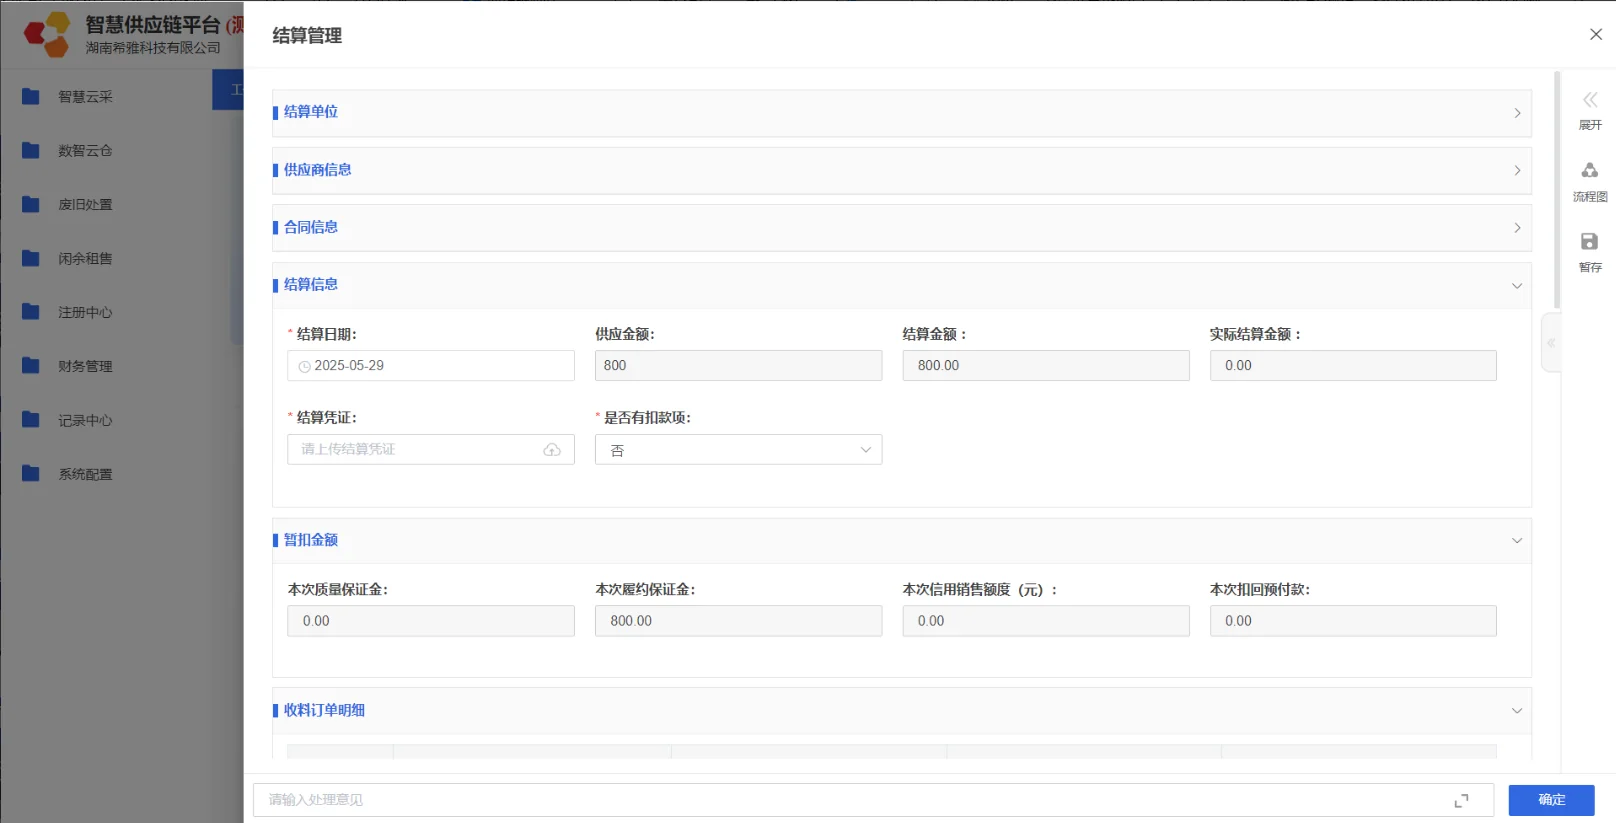Click the 供应金额 field showing 800
Image resolution: width=1616 pixels, height=823 pixels.
click(738, 366)
